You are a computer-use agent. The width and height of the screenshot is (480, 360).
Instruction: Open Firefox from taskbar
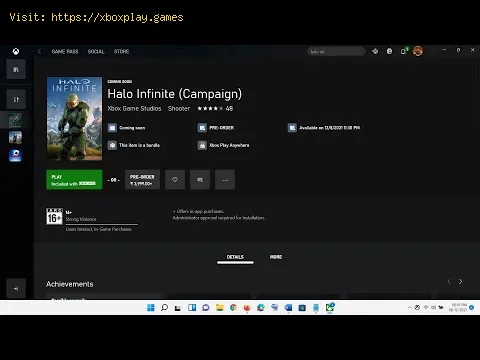(247, 307)
